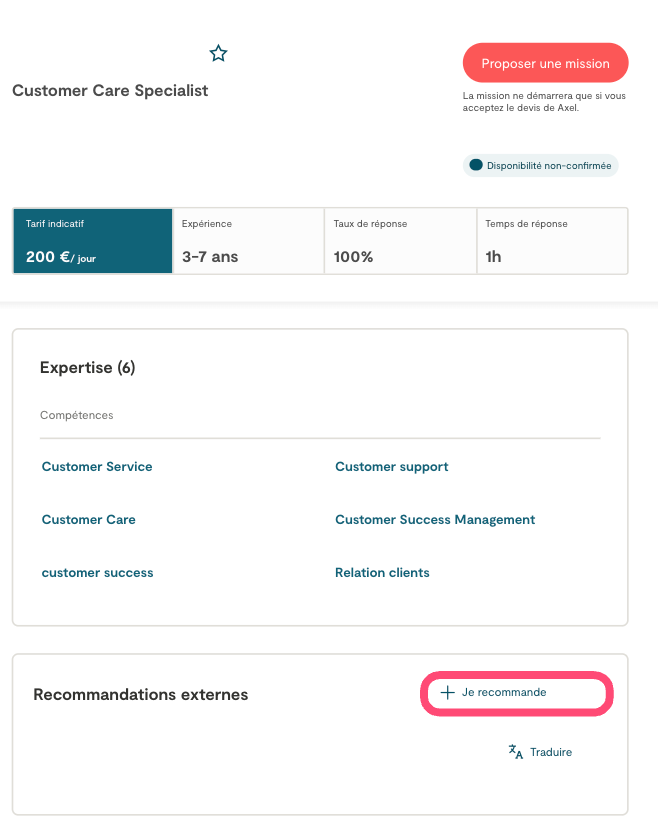Click the Tarif indicatif 200 € card

93,241
